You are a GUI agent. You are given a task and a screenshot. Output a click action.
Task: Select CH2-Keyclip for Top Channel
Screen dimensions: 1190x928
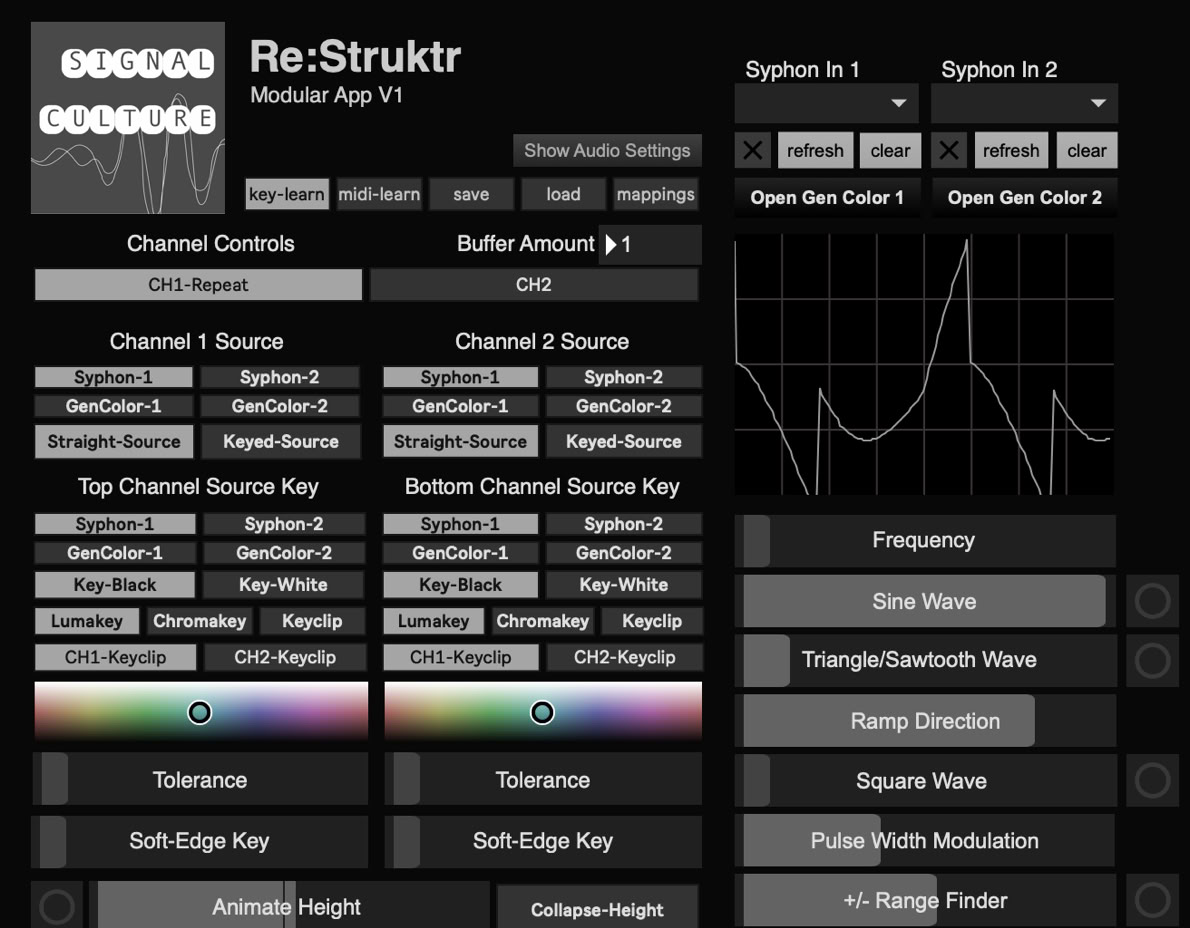(x=285, y=657)
